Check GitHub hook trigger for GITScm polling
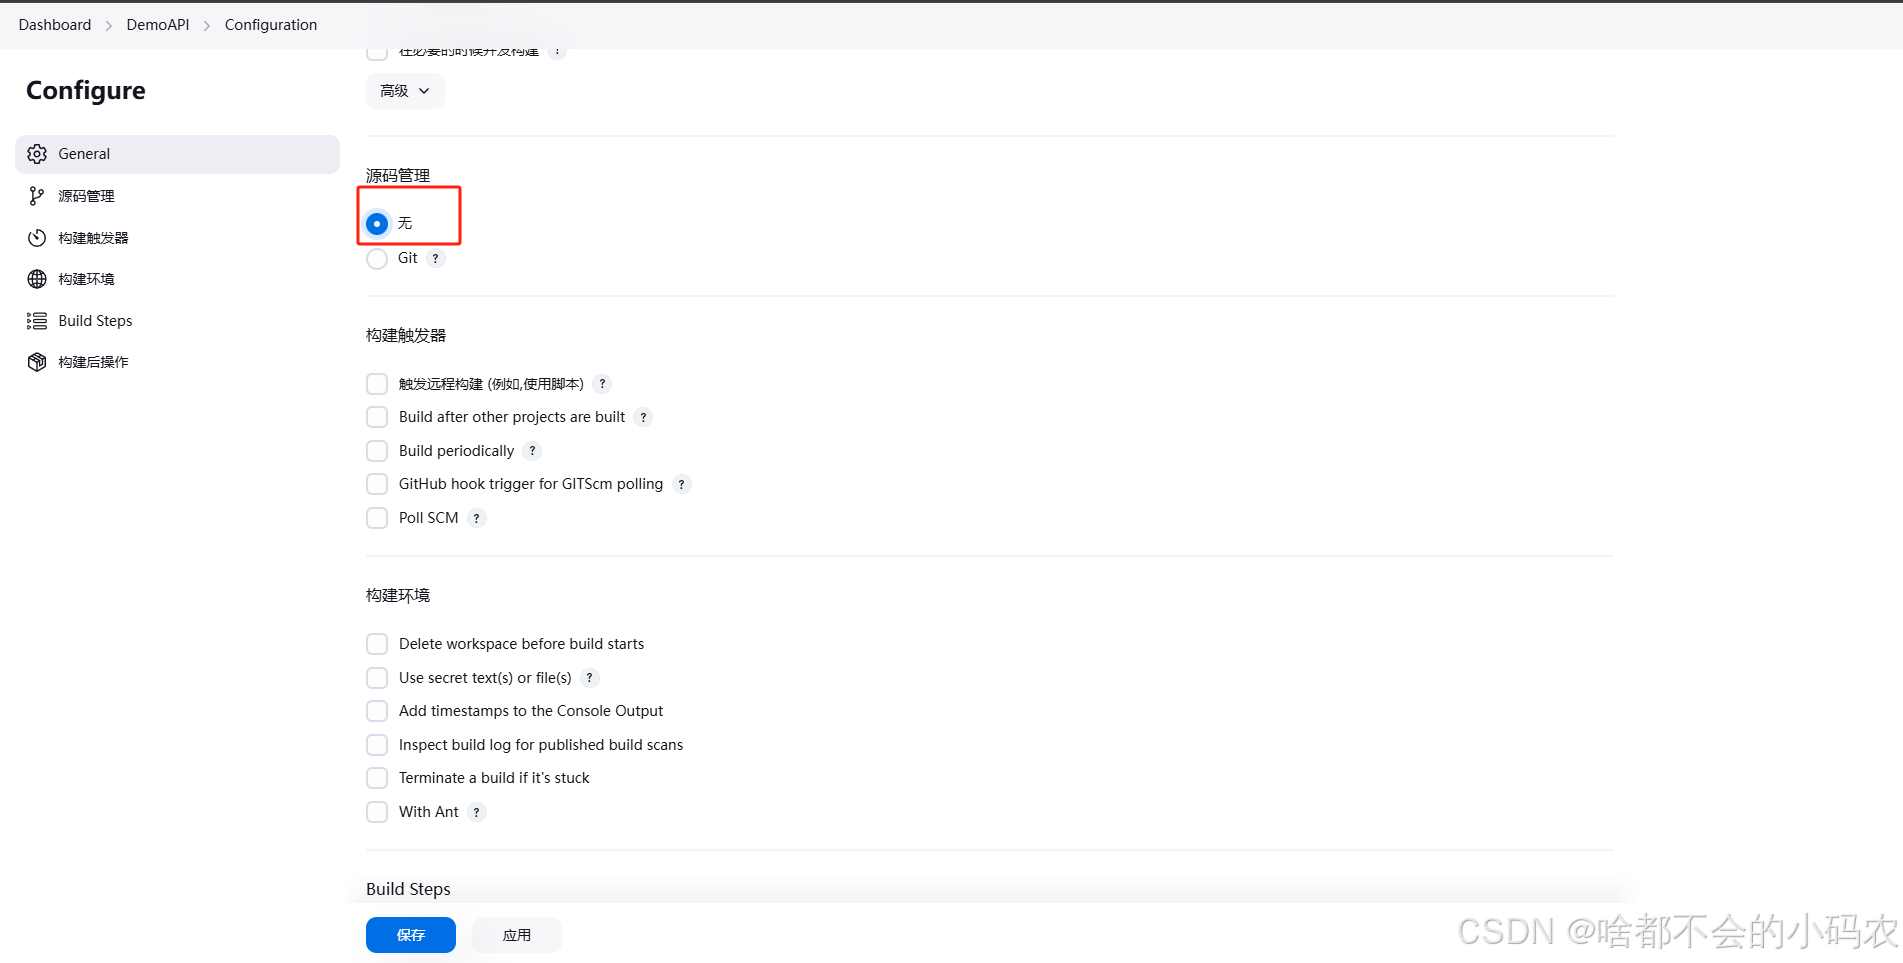This screenshot has height=963, width=1903. 377,484
